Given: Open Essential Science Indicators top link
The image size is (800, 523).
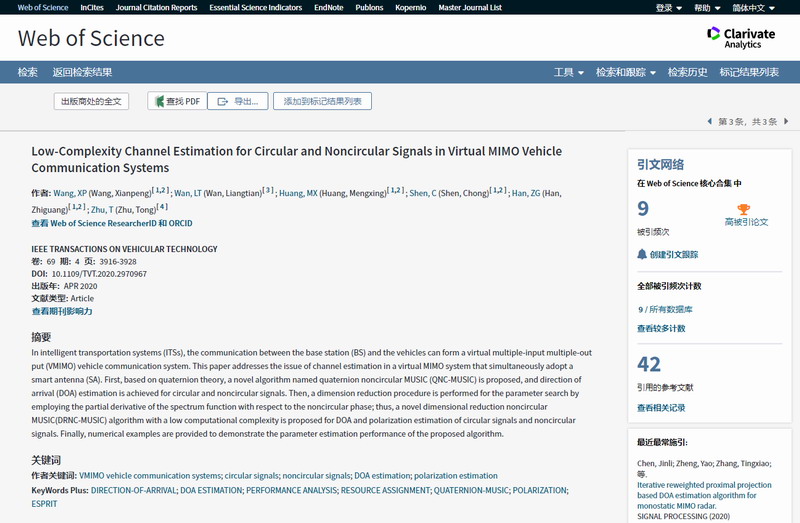Looking at the screenshot, I should pos(258,8).
